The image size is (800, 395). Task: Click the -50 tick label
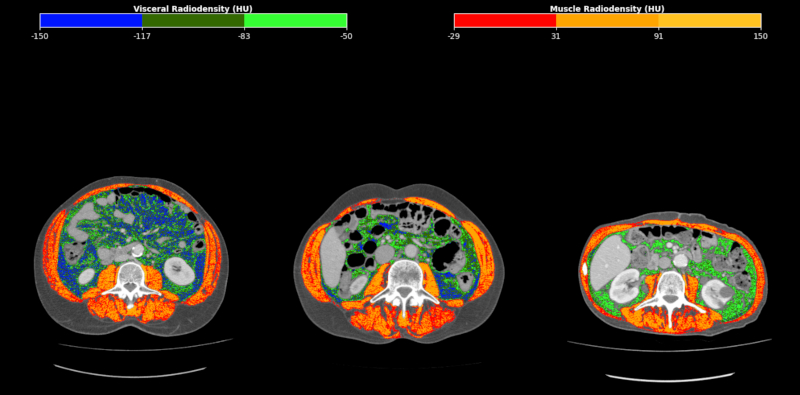click(x=346, y=36)
